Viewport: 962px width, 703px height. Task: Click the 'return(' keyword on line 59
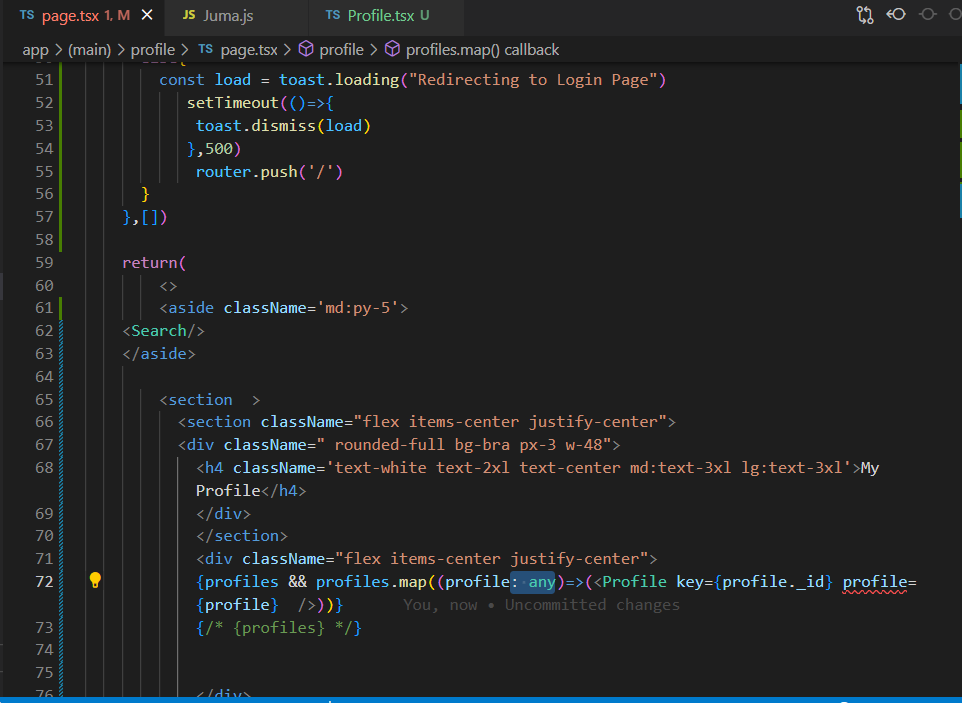154,263
